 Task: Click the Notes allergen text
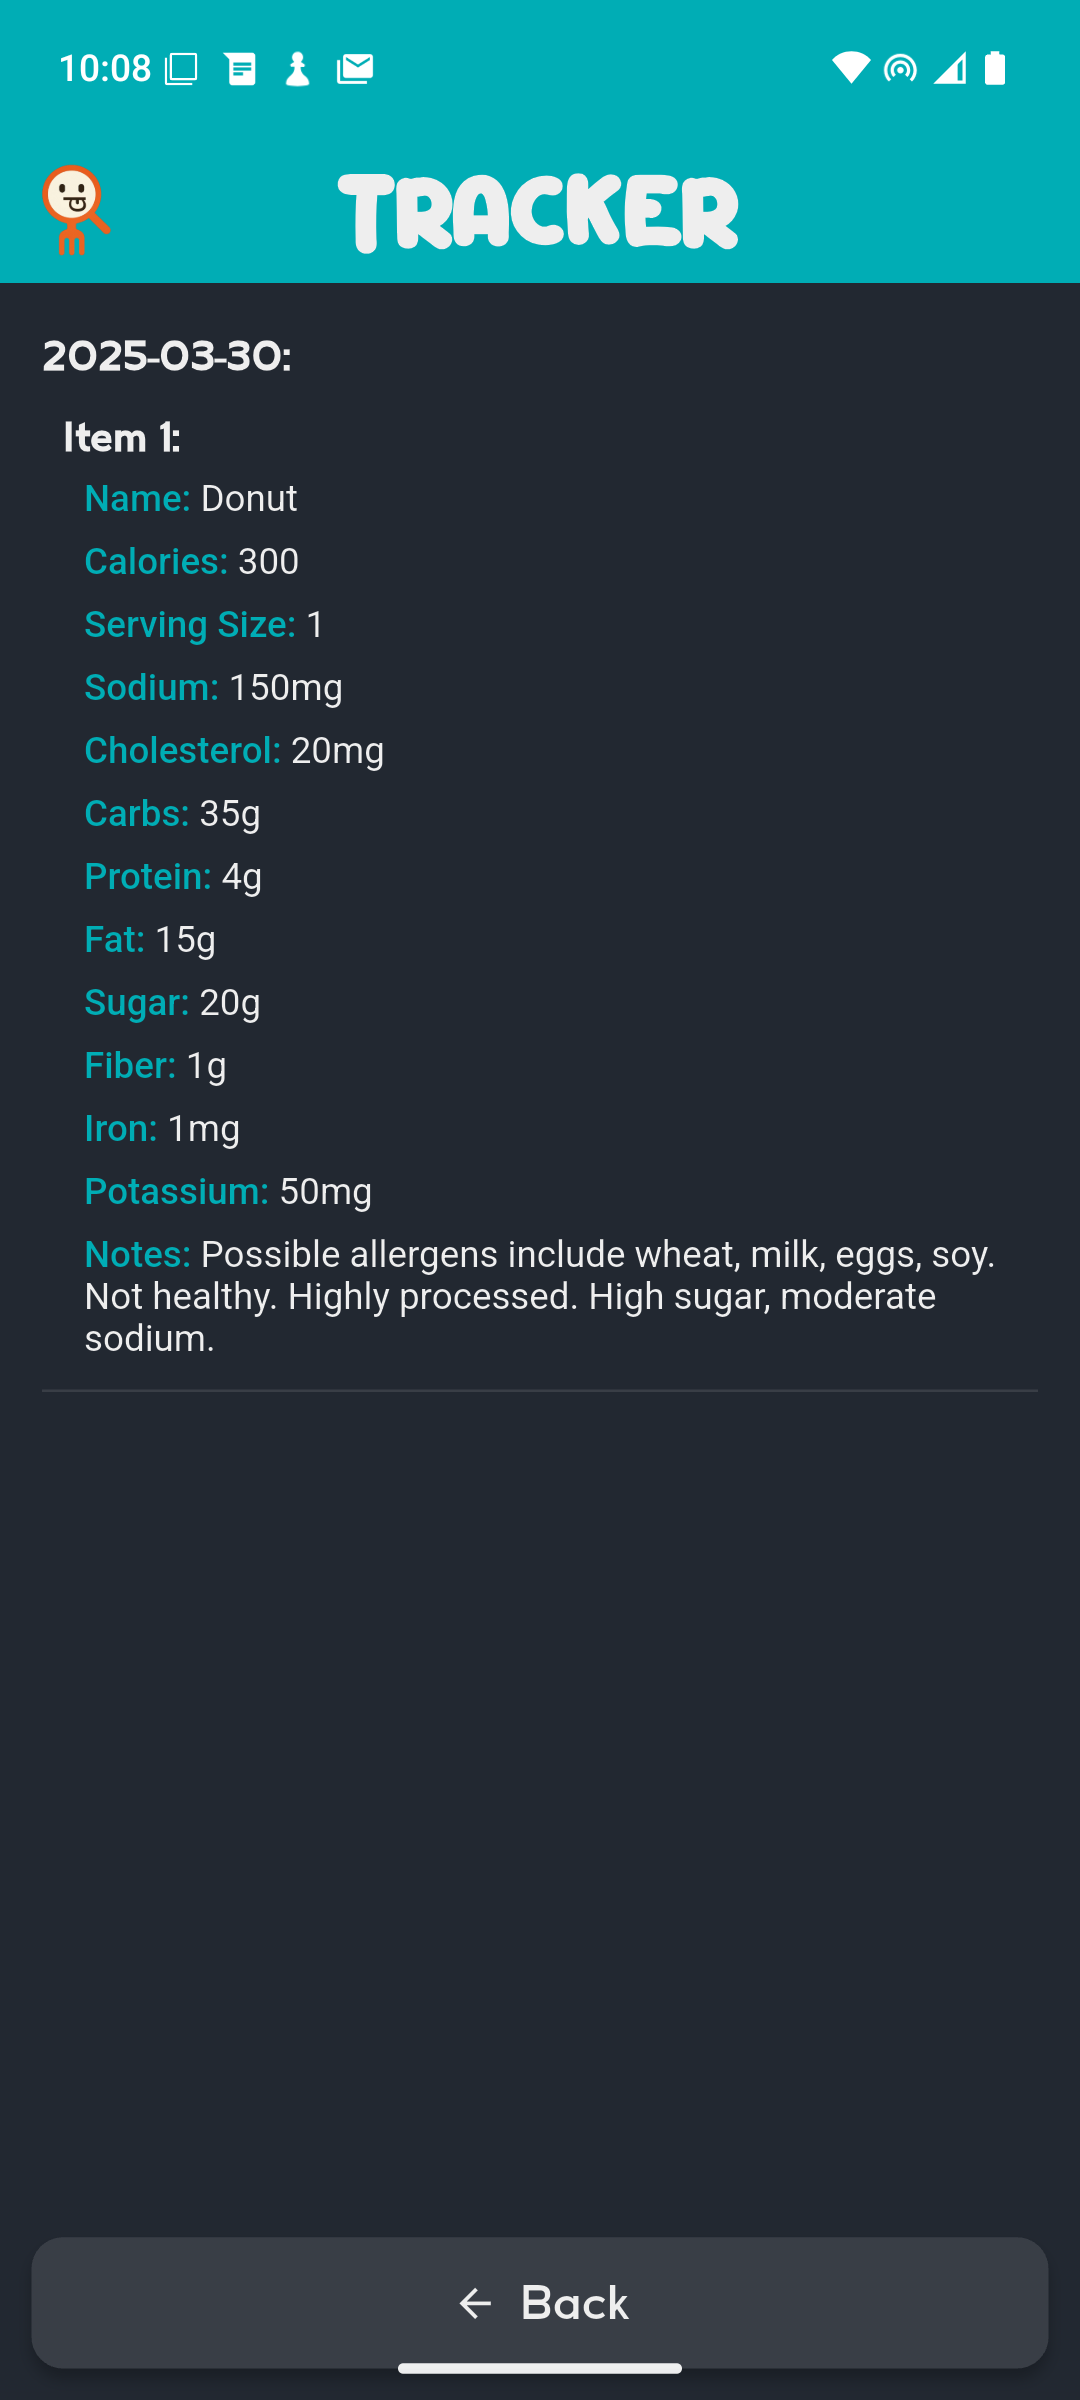coord(538,1294)
